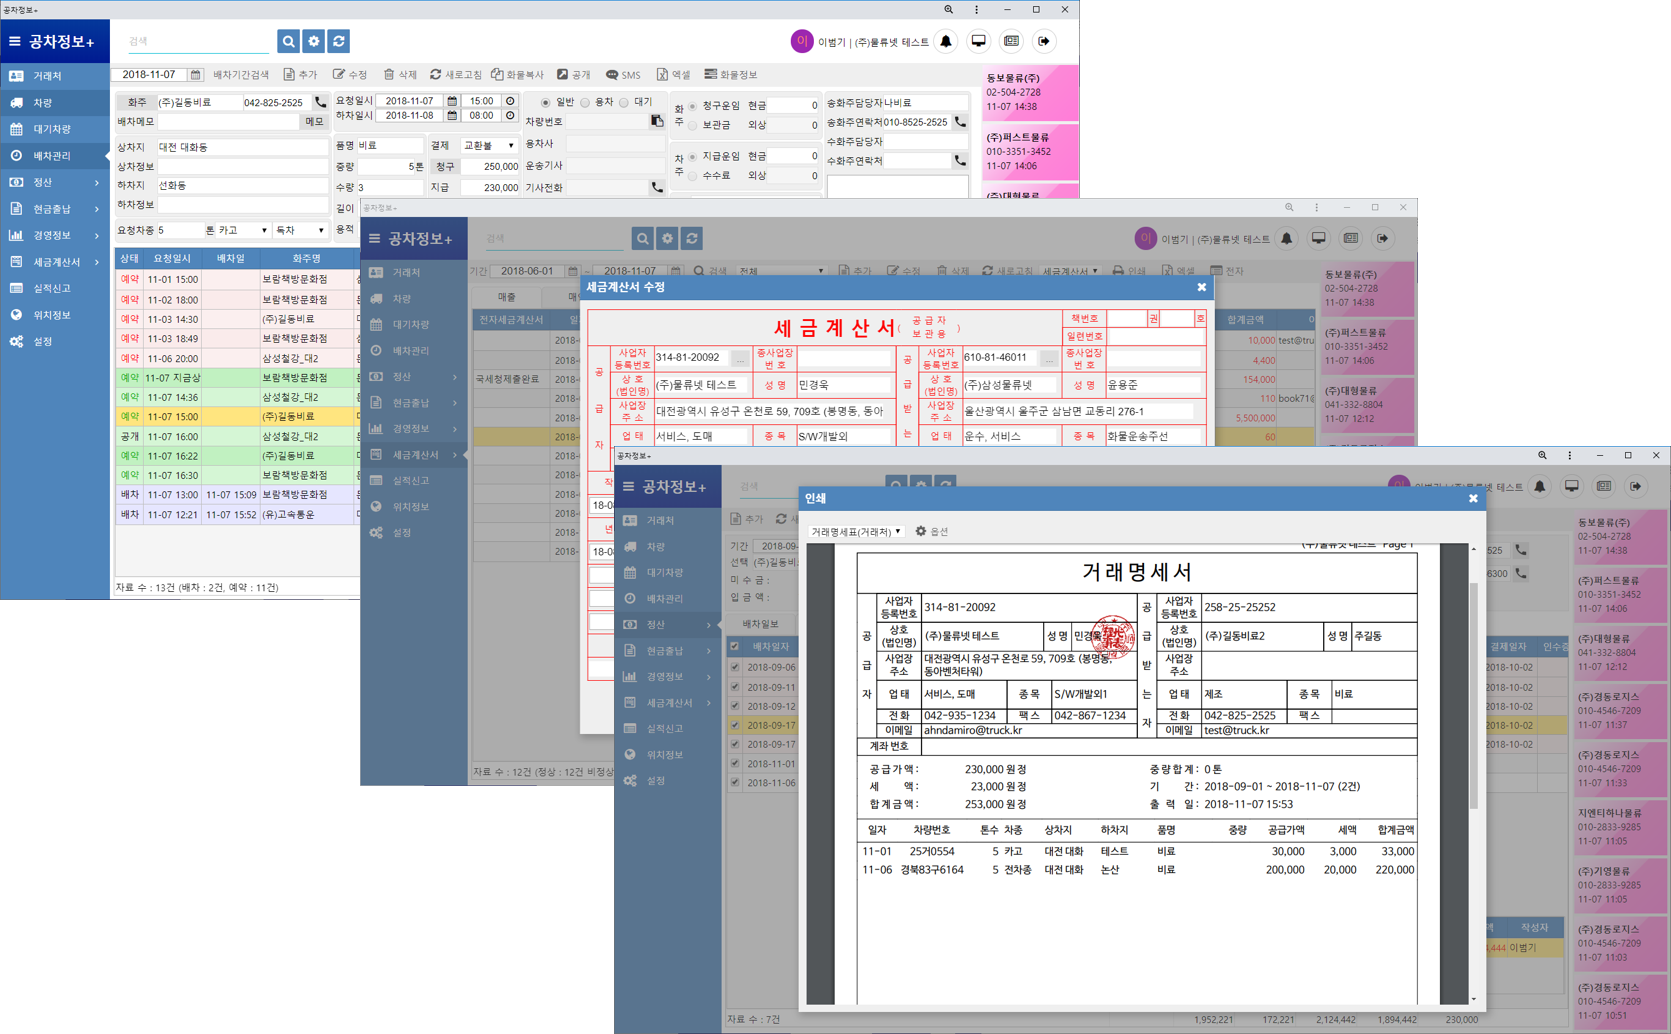
Task: Open 옵션 gear in the print dialog
Action: pos(932,531)
